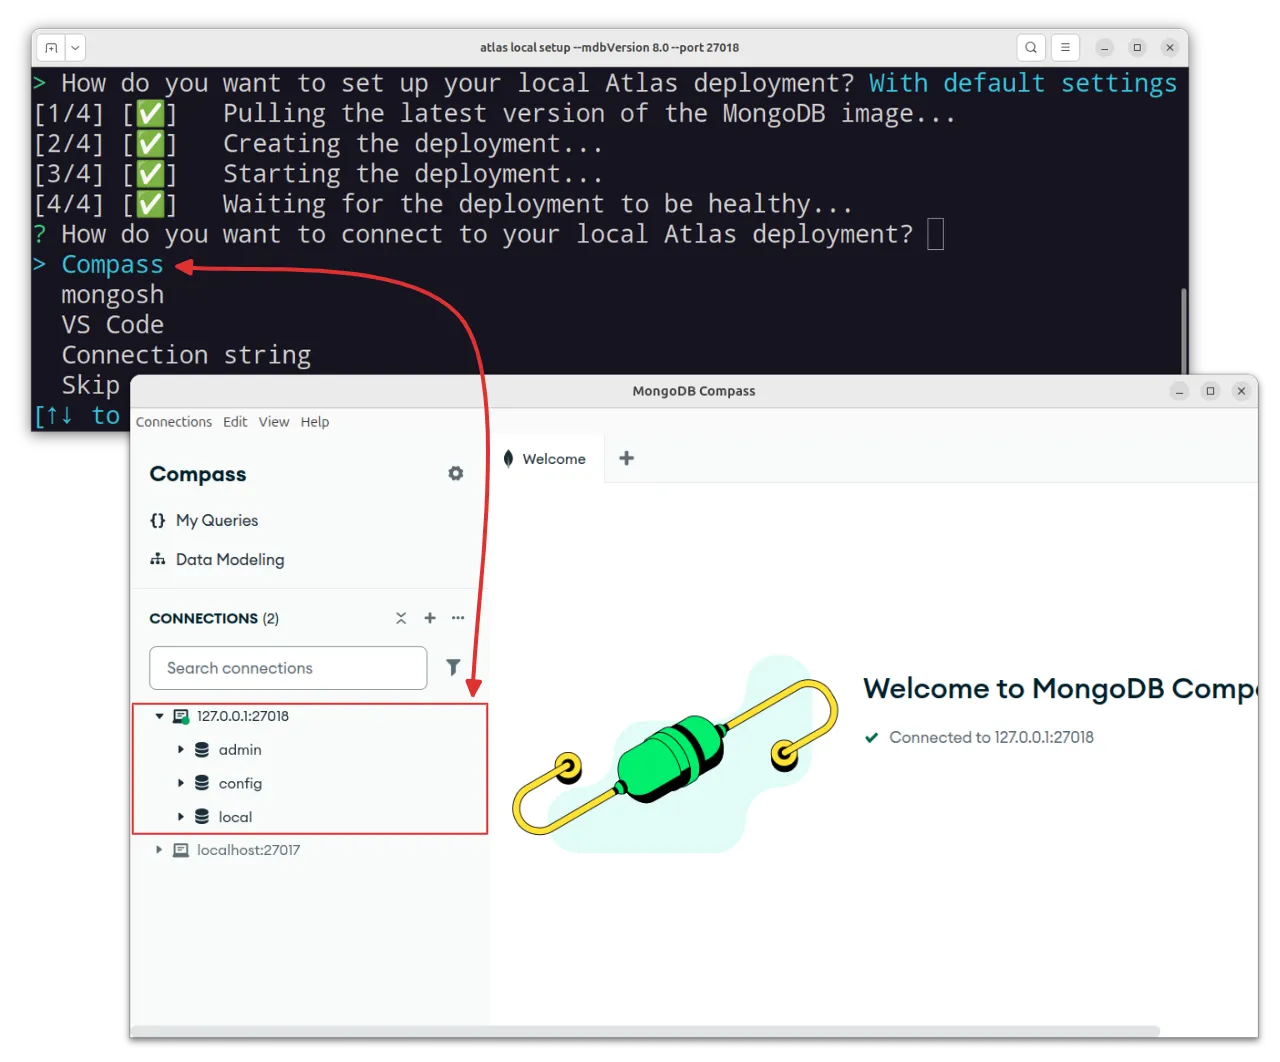Collapse all connections icon in sidebar
Image resolution: width=1280 pixels, height=1062 pixels.
click(x=401, y=618)
